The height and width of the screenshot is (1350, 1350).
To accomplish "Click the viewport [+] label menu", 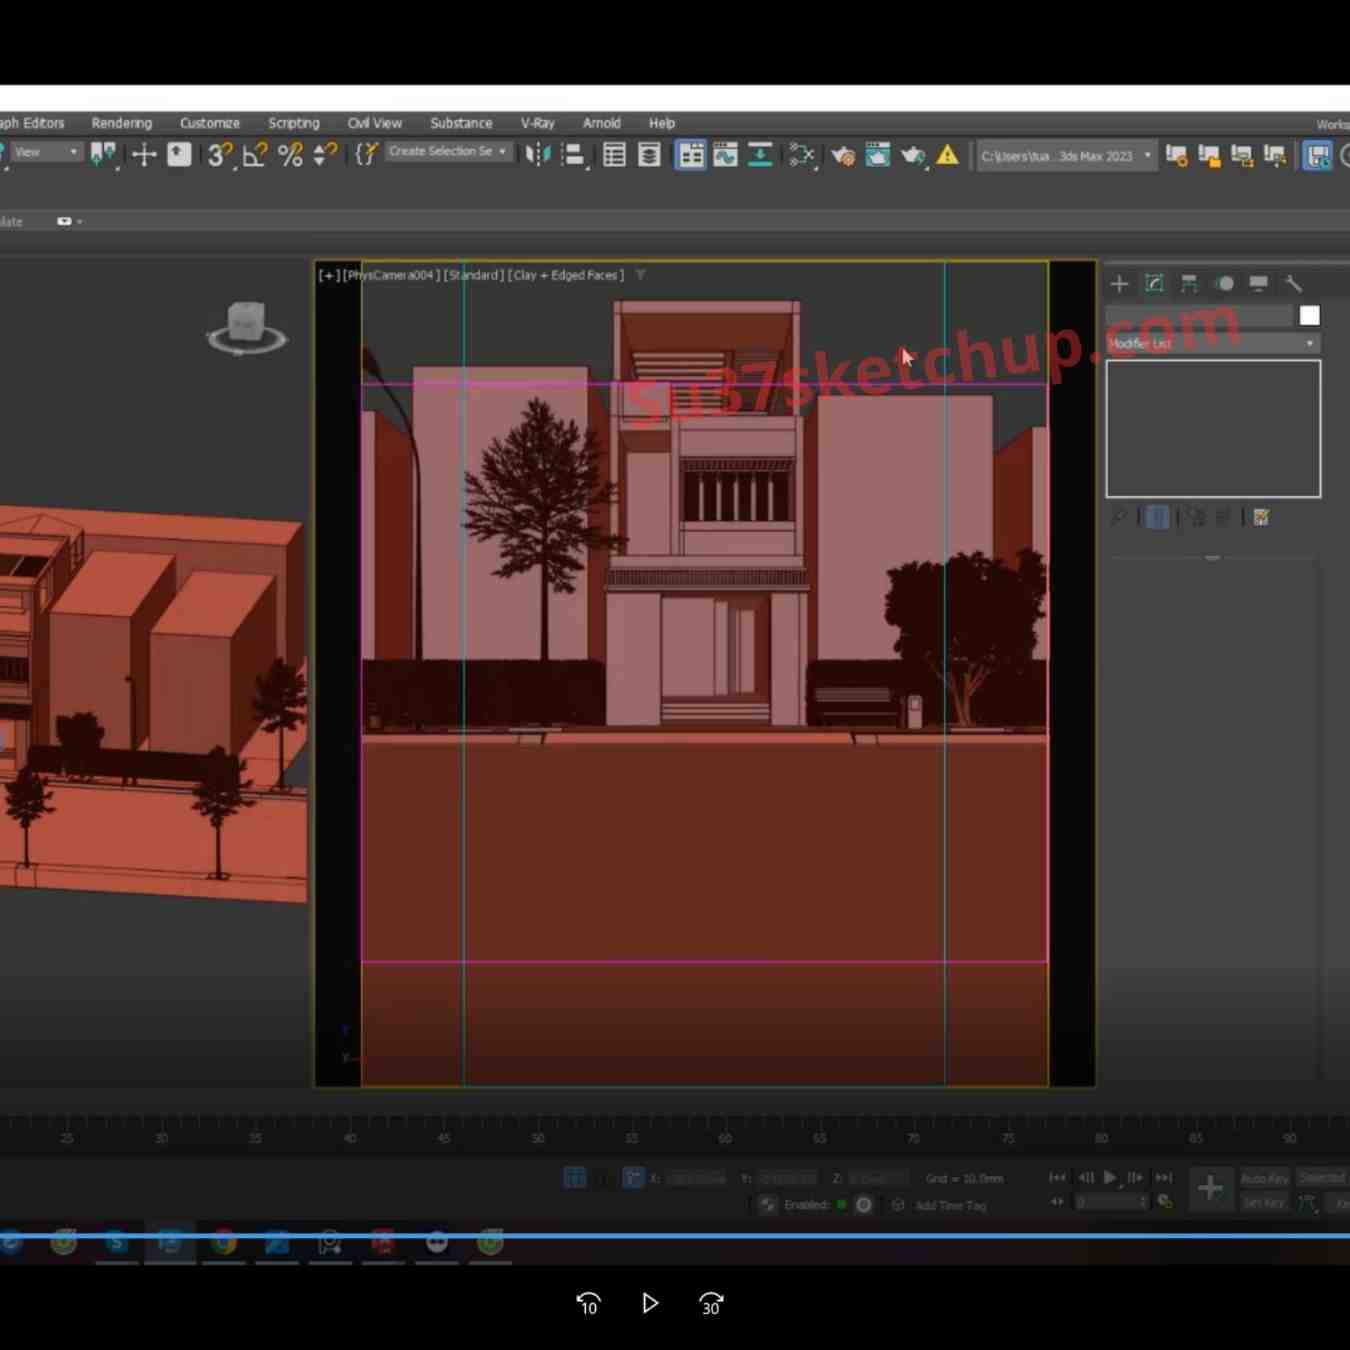I will click(329, 275).
